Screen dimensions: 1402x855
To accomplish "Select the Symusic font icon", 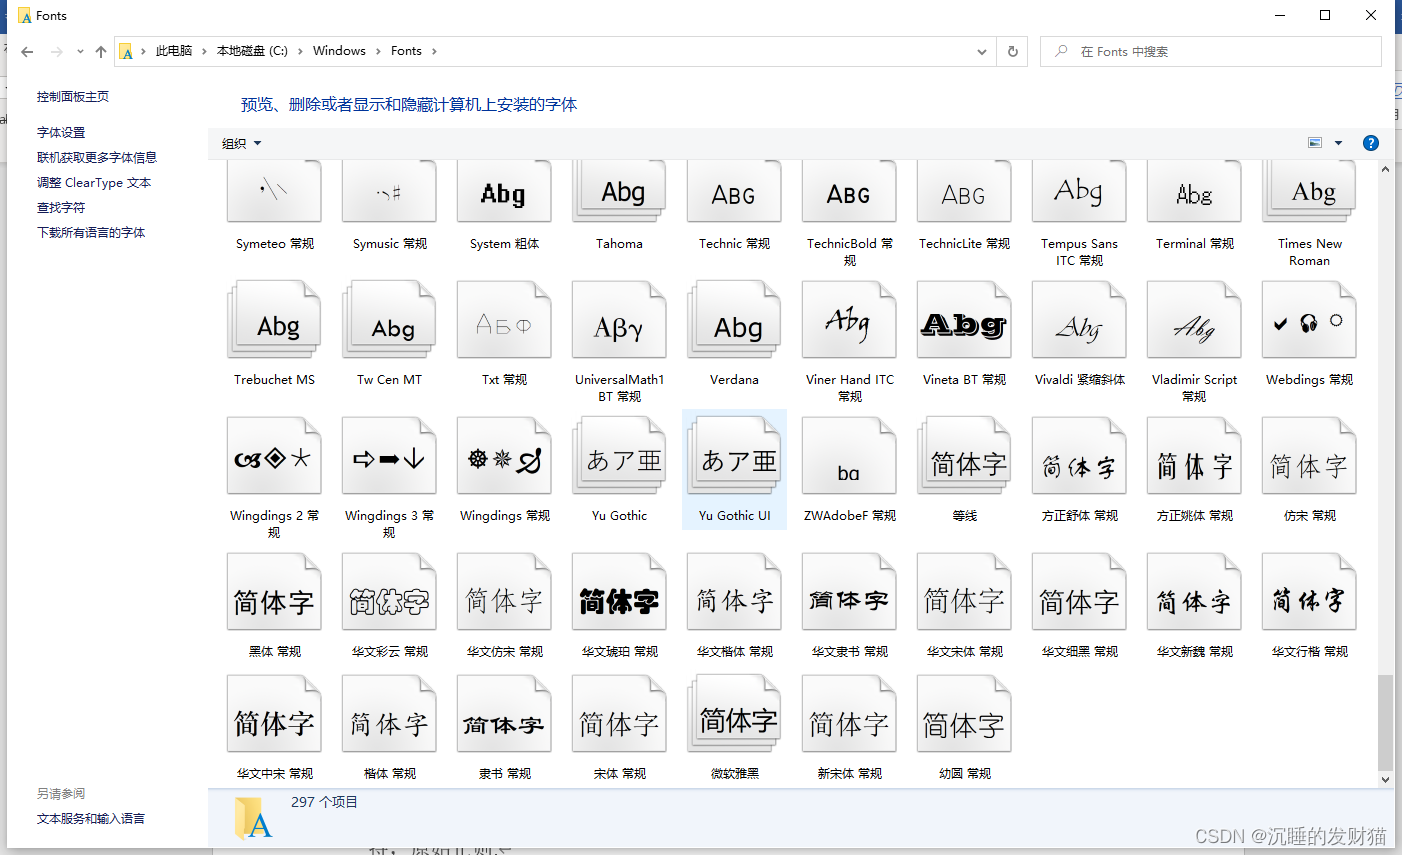I will [x=389, y=192].
